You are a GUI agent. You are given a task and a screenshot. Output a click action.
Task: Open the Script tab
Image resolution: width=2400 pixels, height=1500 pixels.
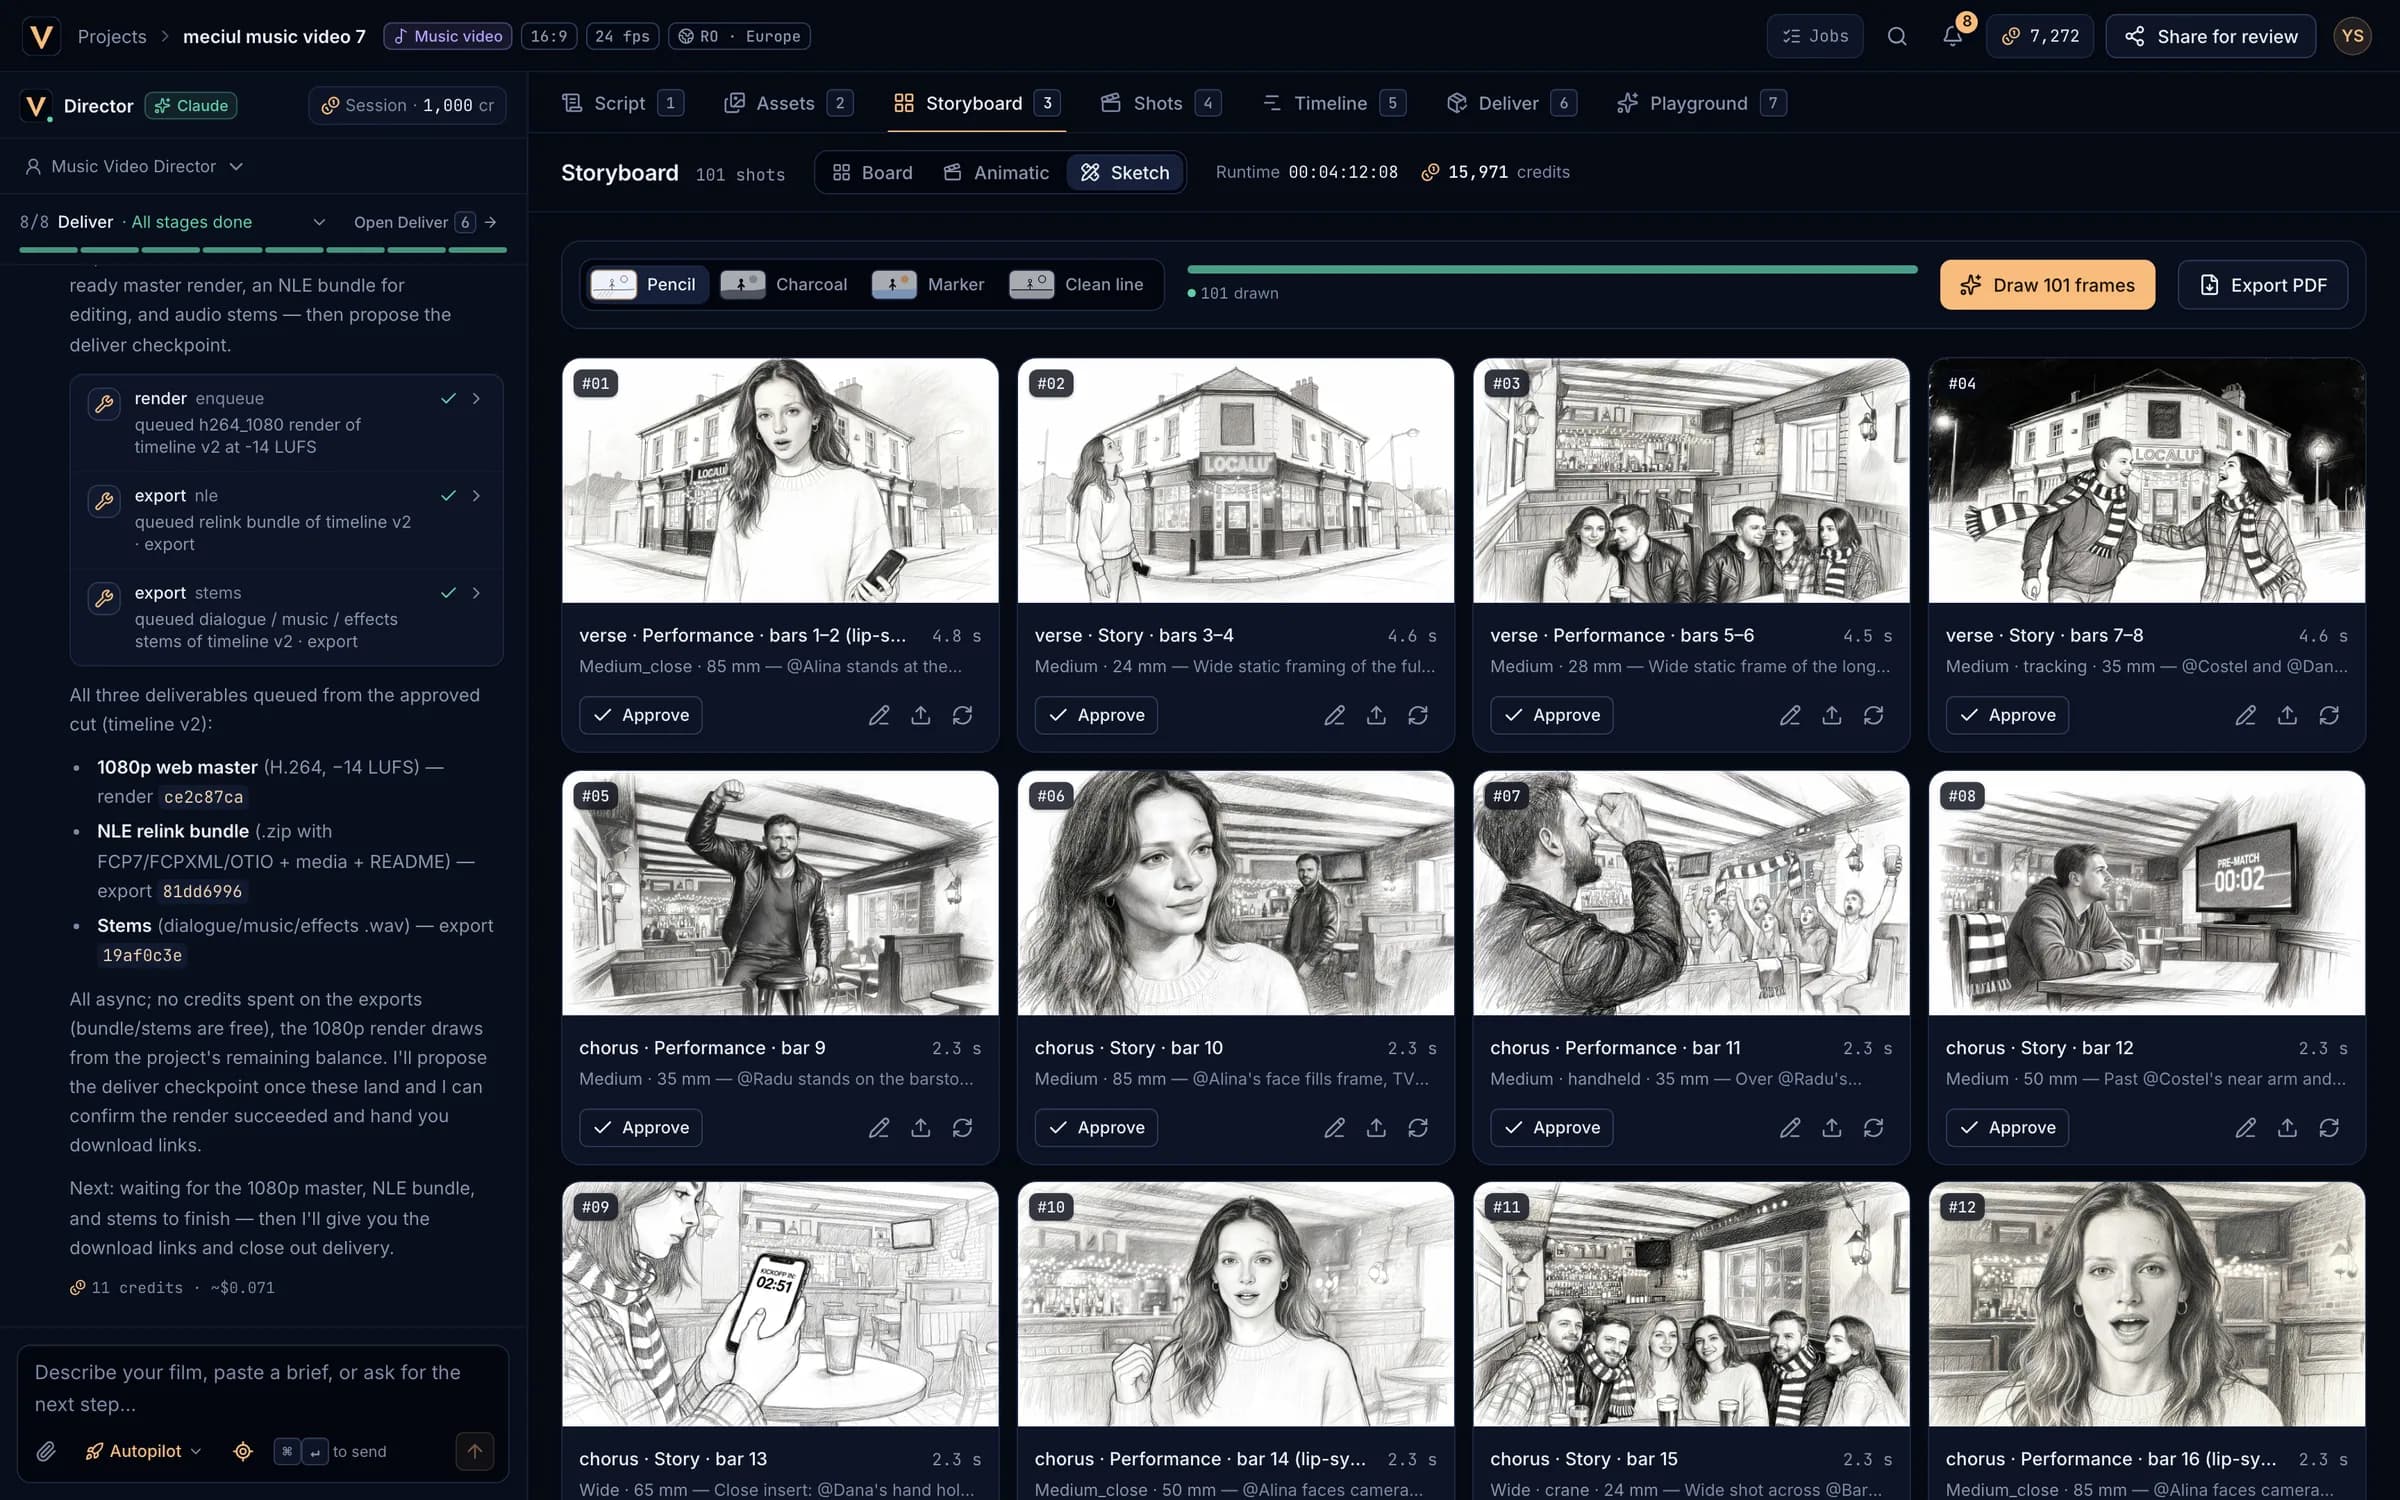pos(622,103)
